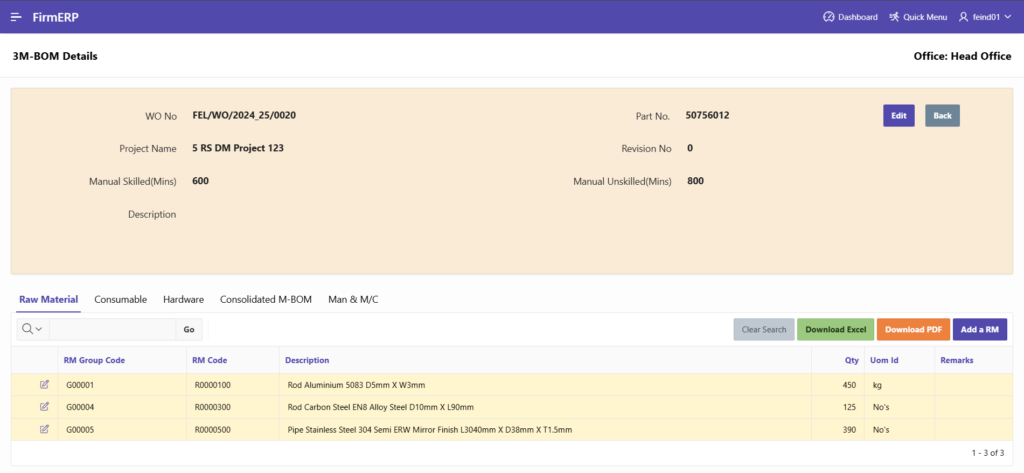Click the Back button
The height and width of the screenshot is (473, 1024).
[942, 116]
